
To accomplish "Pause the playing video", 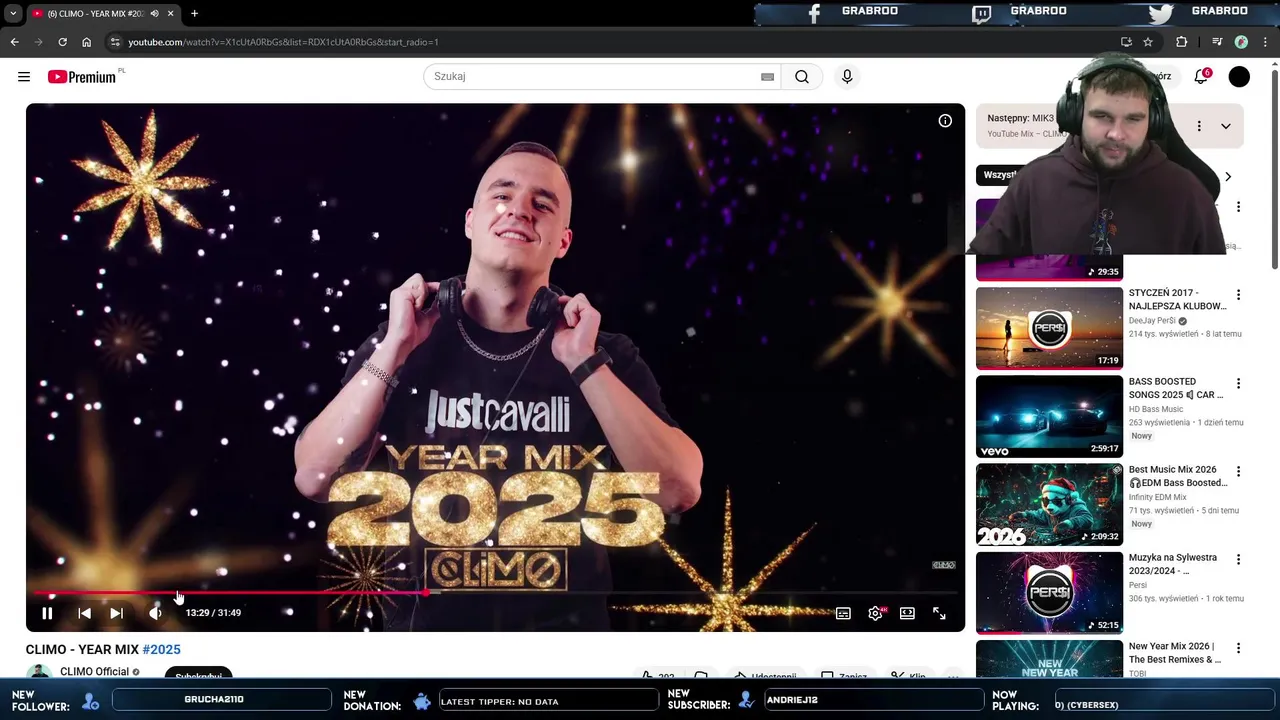I will [x=47, y=613].
